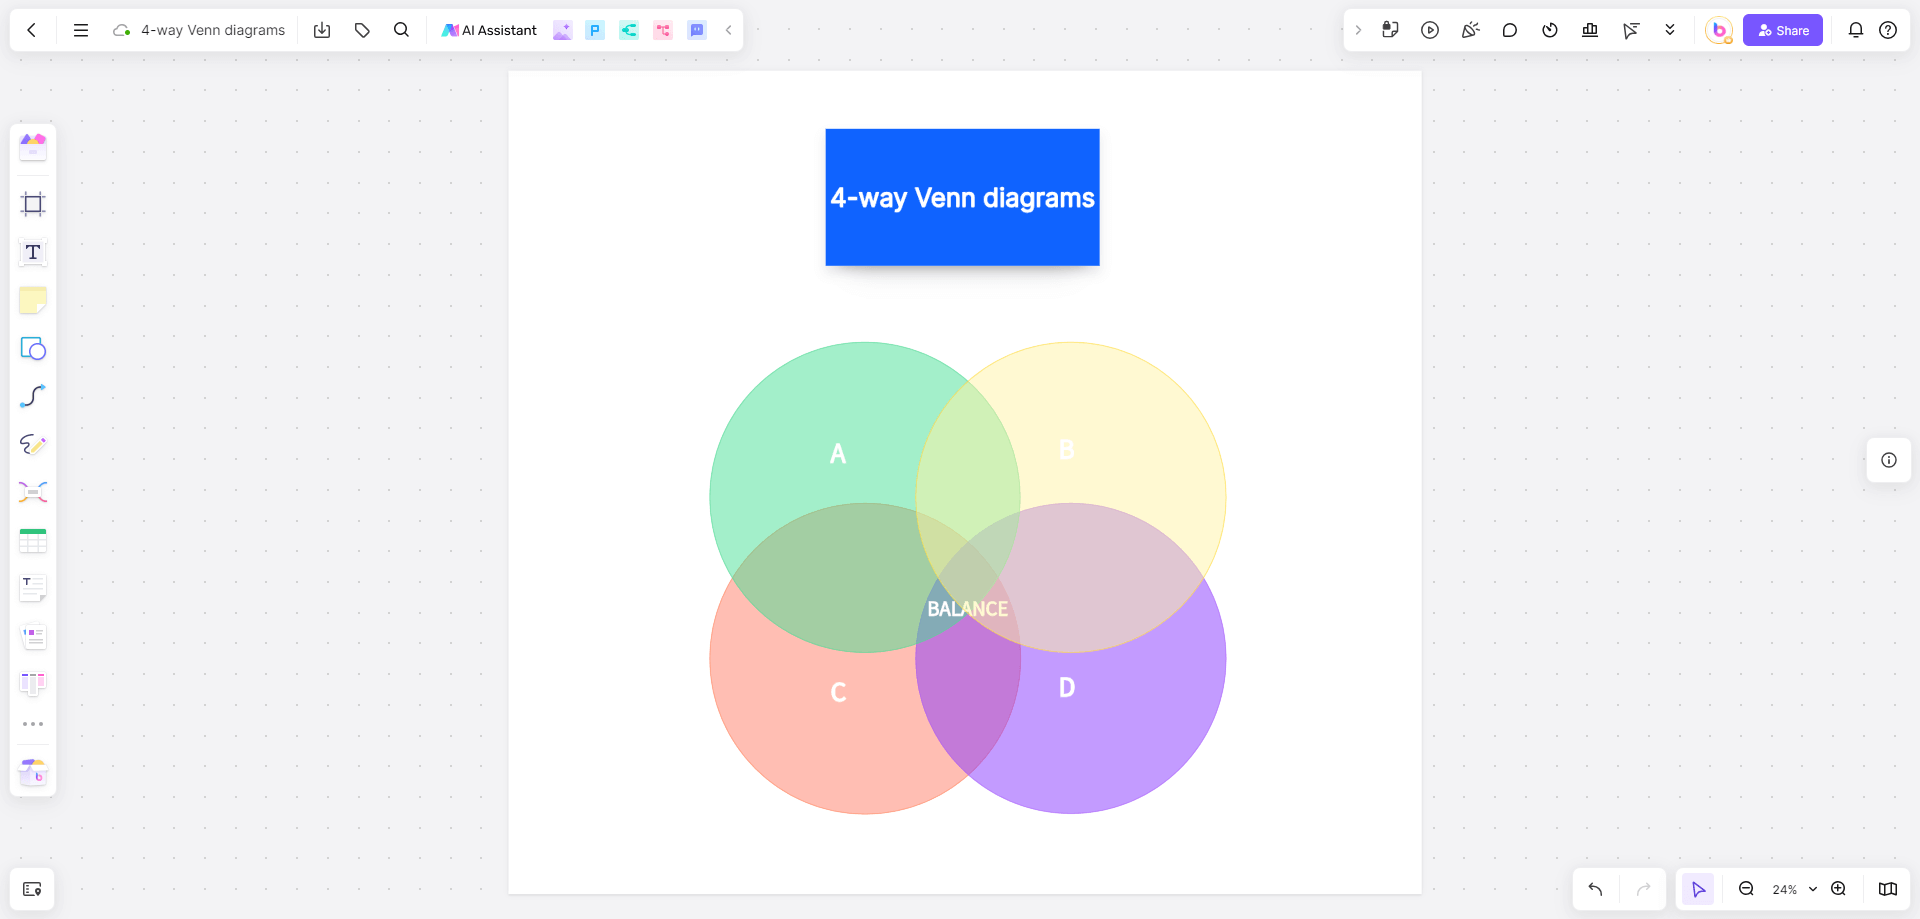The width and height of the screenshot is (1920, 919).
Task: Select the Table tool
Action: (33, 540)
